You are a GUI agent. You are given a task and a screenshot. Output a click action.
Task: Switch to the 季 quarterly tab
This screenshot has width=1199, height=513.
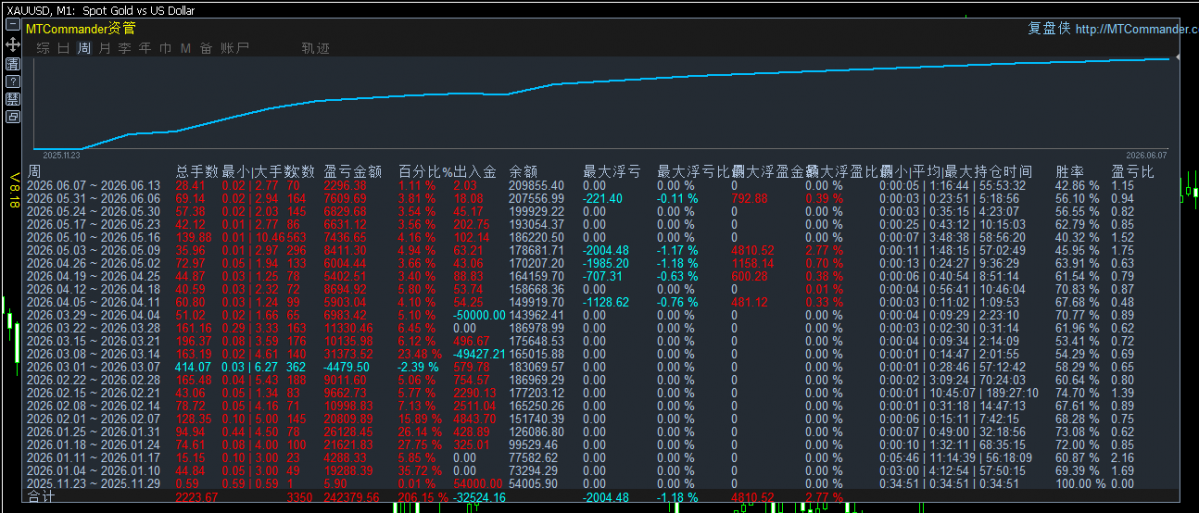pos(125,48)
